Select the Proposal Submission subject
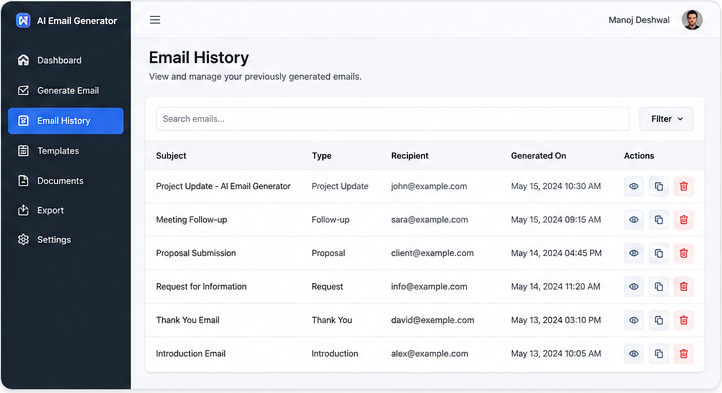The image size is (722, 393). pos(196,253)
